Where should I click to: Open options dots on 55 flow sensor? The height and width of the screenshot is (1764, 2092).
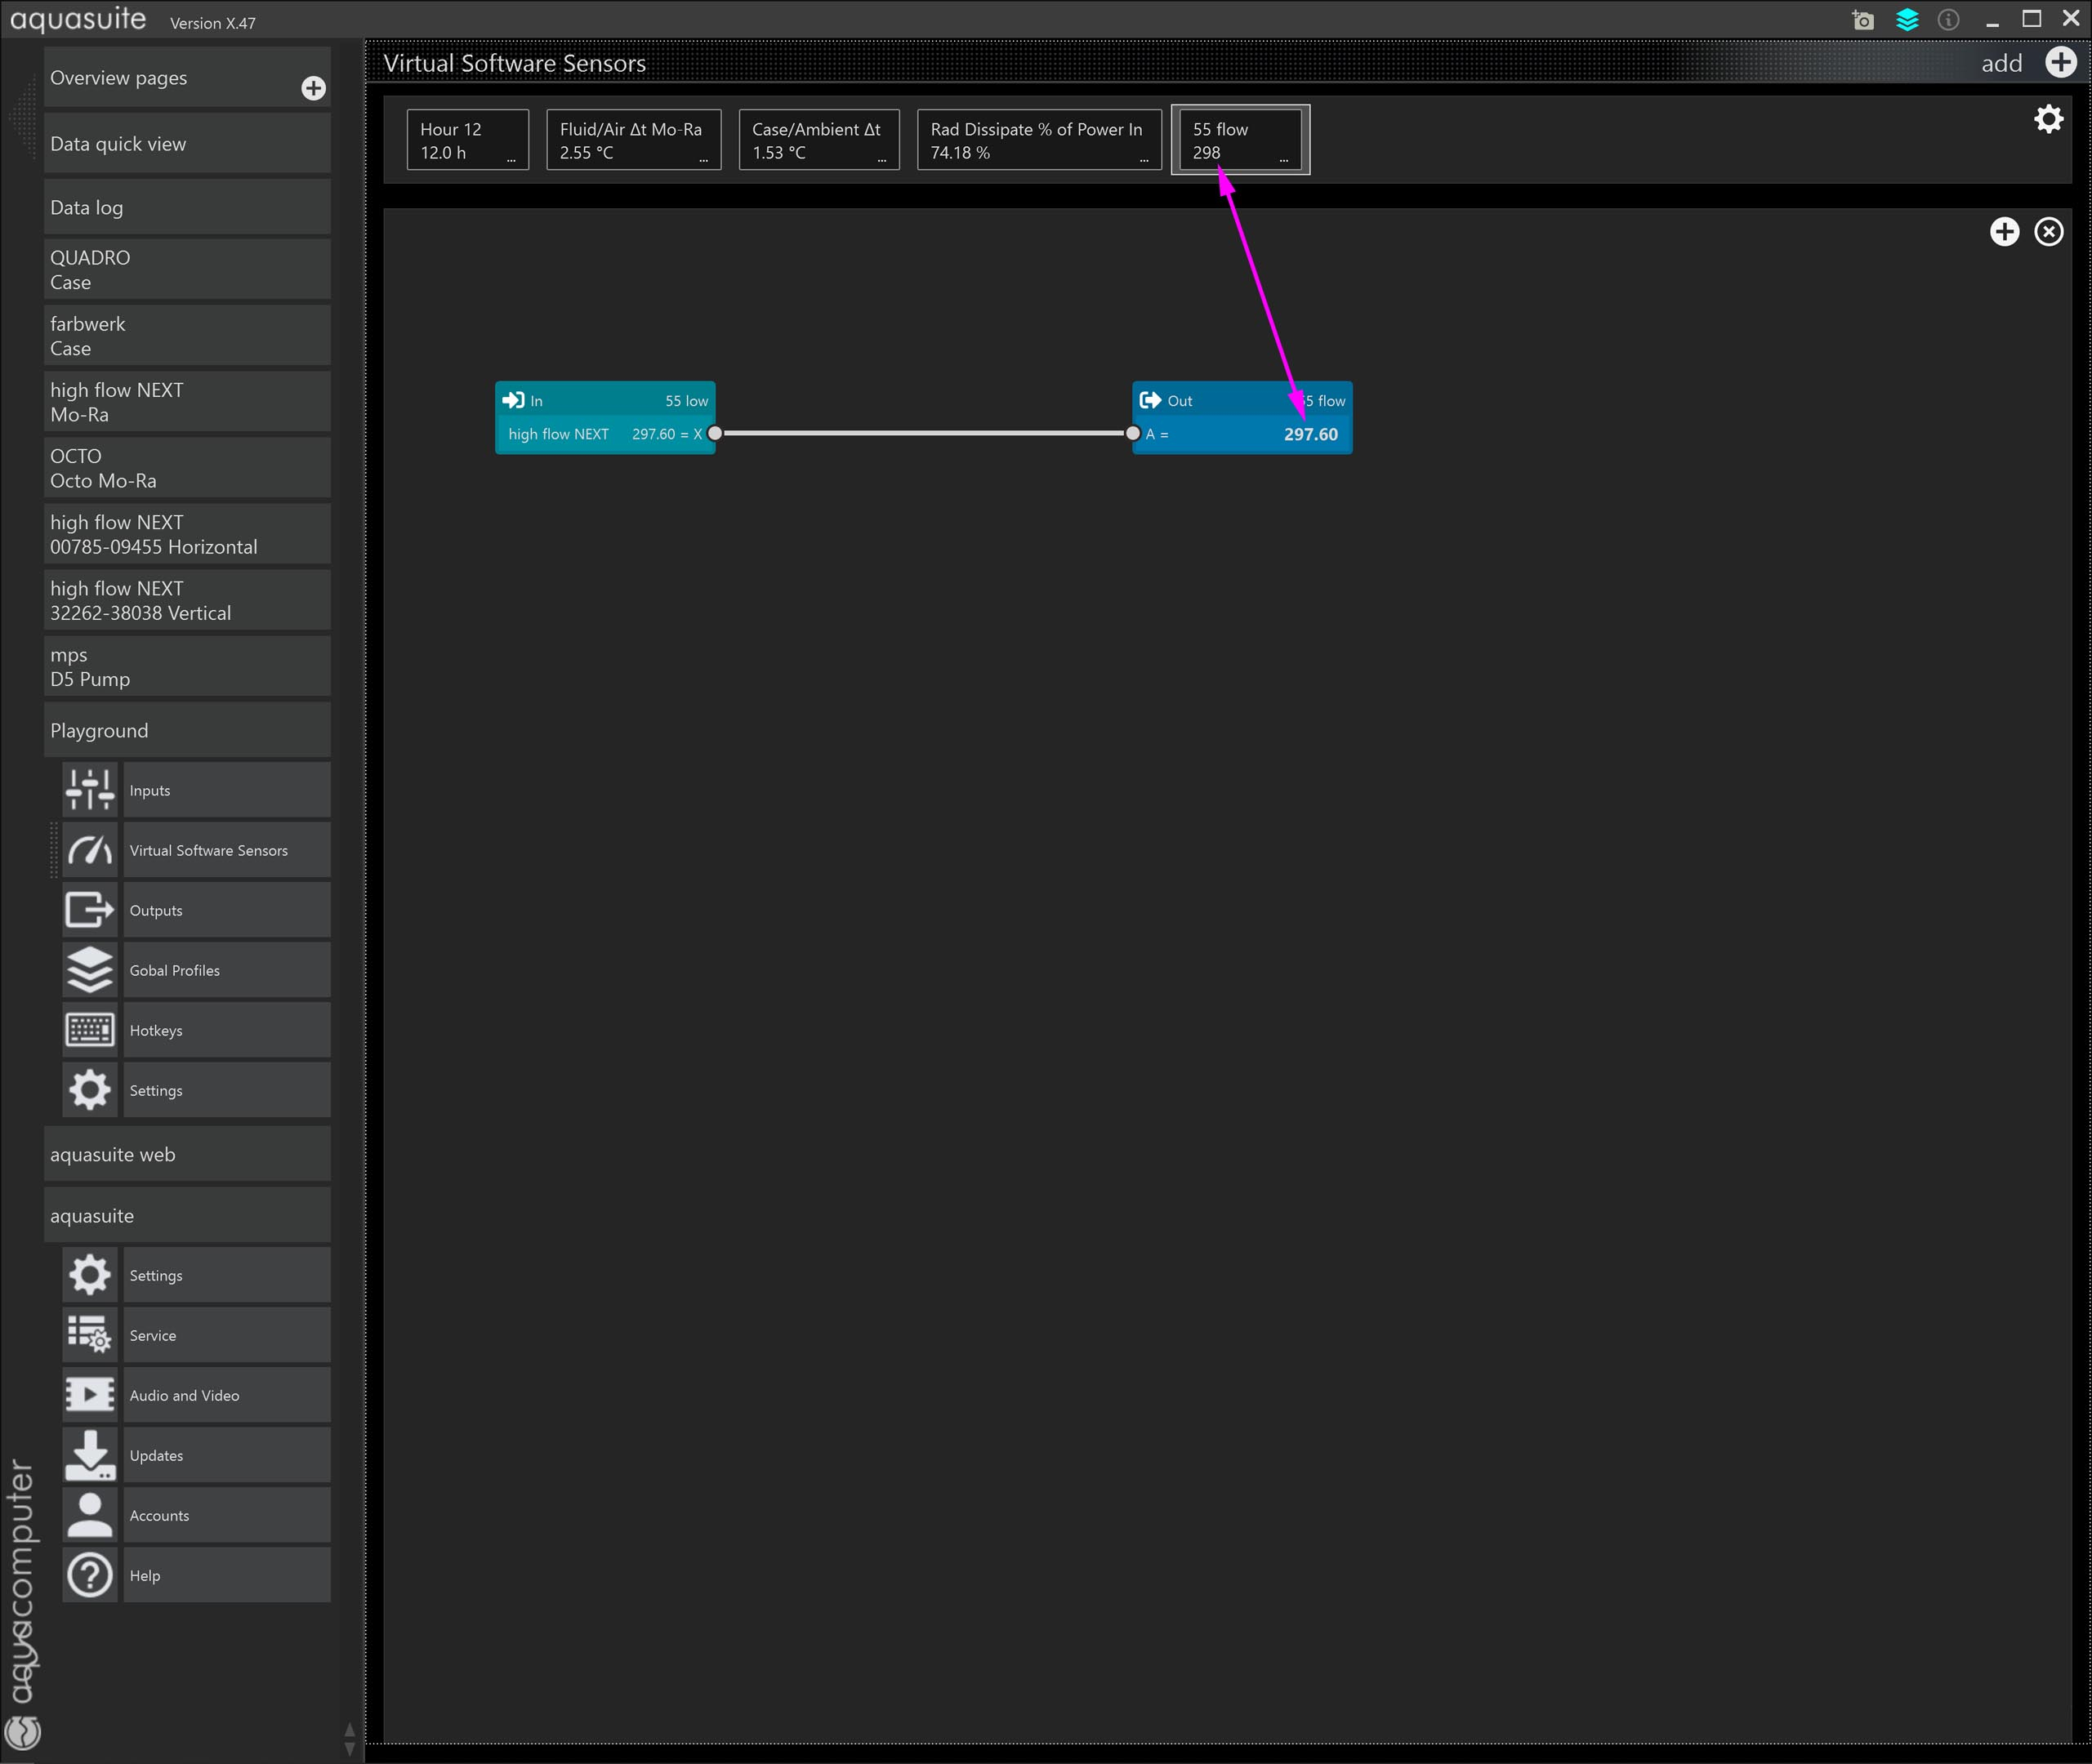[x=1284, y=160]
